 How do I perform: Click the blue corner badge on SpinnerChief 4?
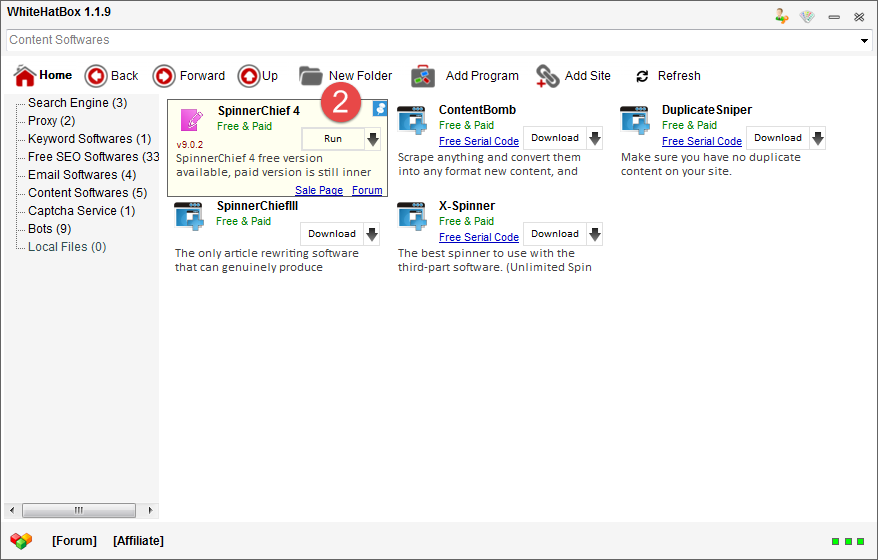point(380,108)
